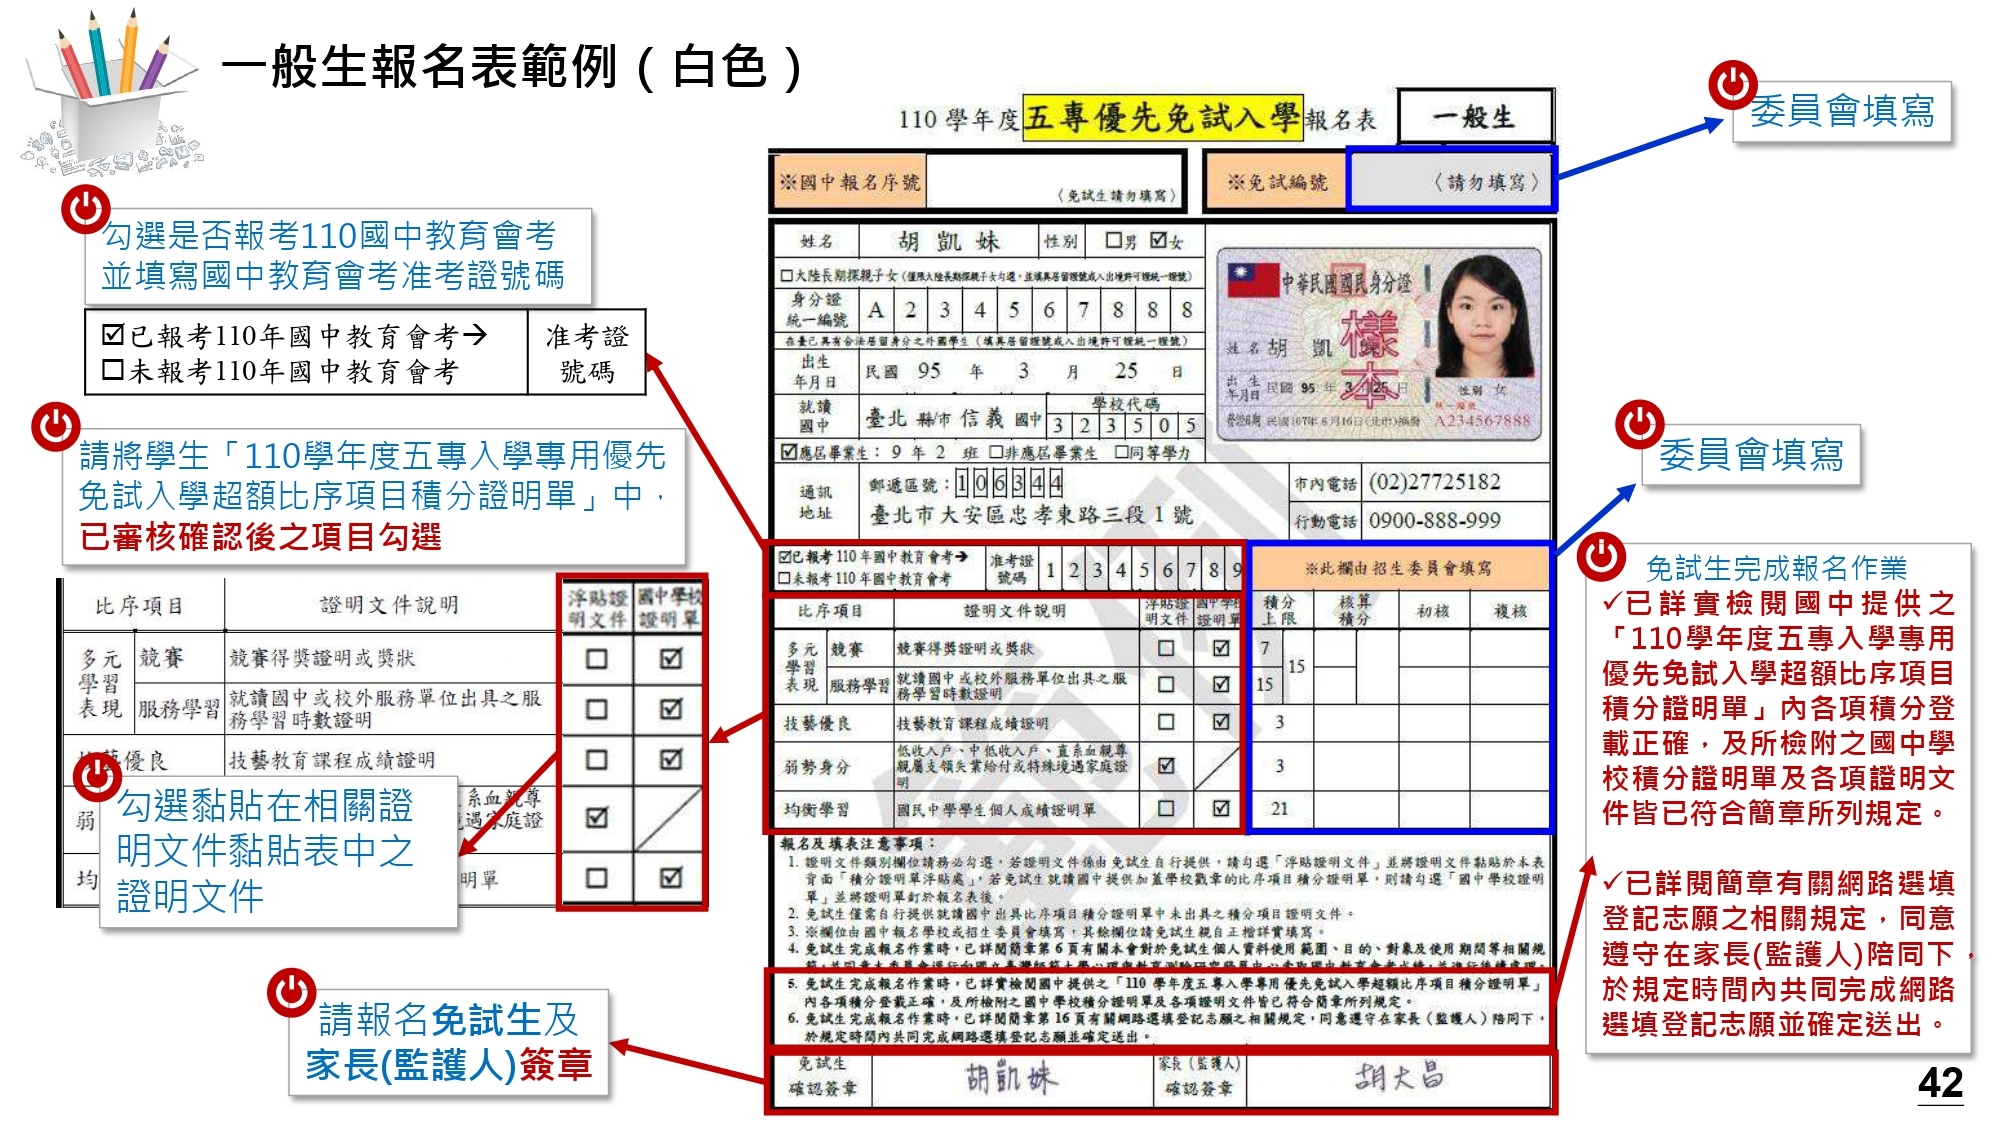Check the 同等學力 box on the form
Image resolution: width=2000 pixels, height=1125 pixels.
[1122, 452]
